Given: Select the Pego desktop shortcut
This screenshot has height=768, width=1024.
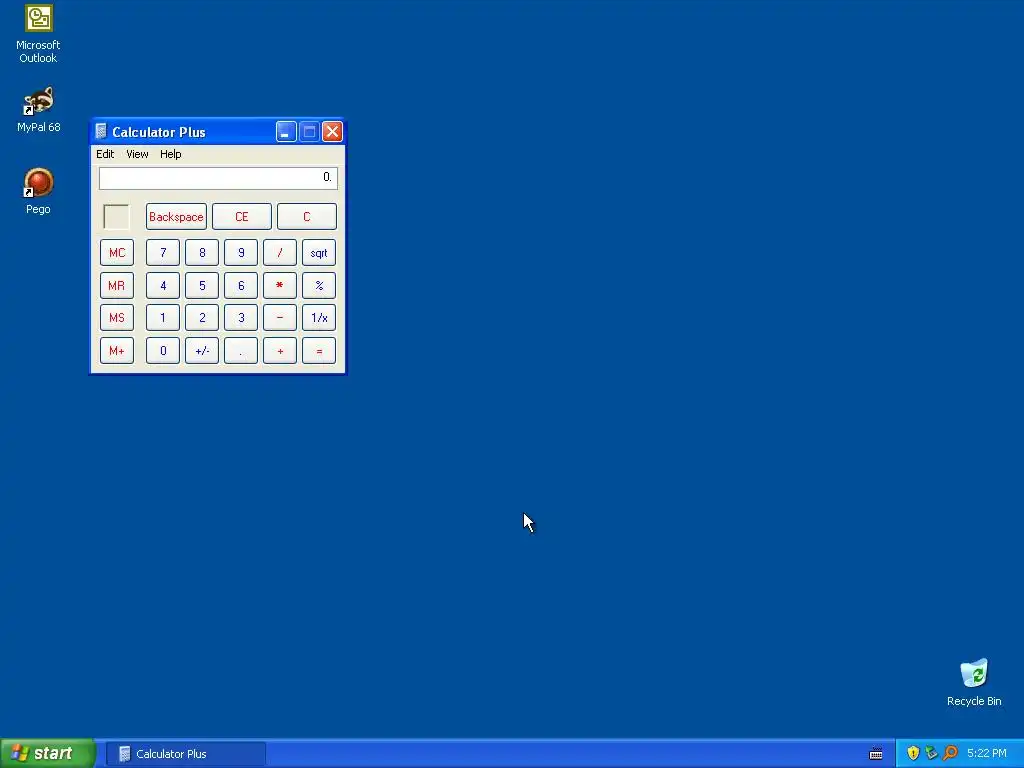Looking at the screenshot, I should click(x=38, y=191).
